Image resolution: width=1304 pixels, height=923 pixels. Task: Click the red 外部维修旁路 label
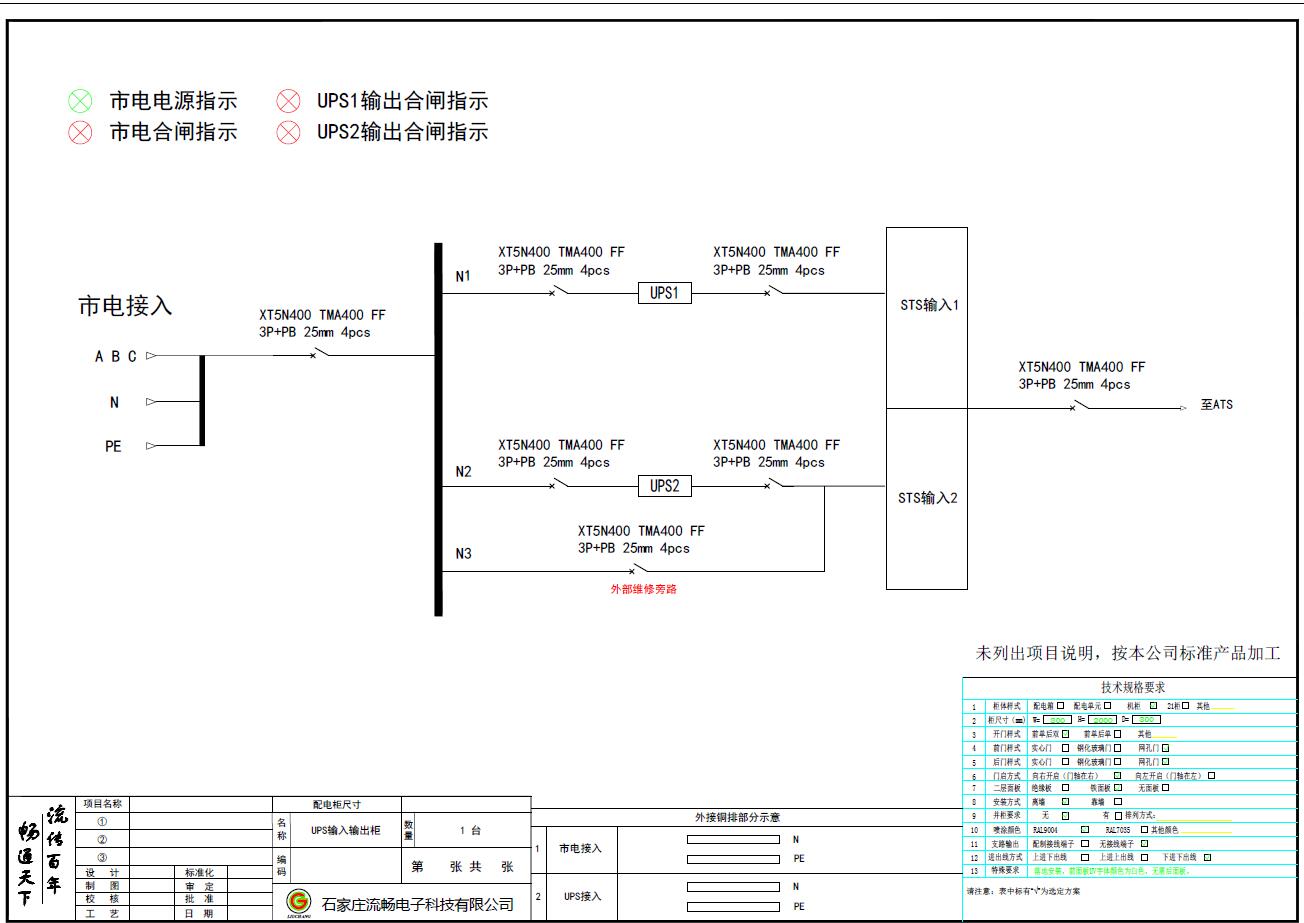(x=644, y=589)
